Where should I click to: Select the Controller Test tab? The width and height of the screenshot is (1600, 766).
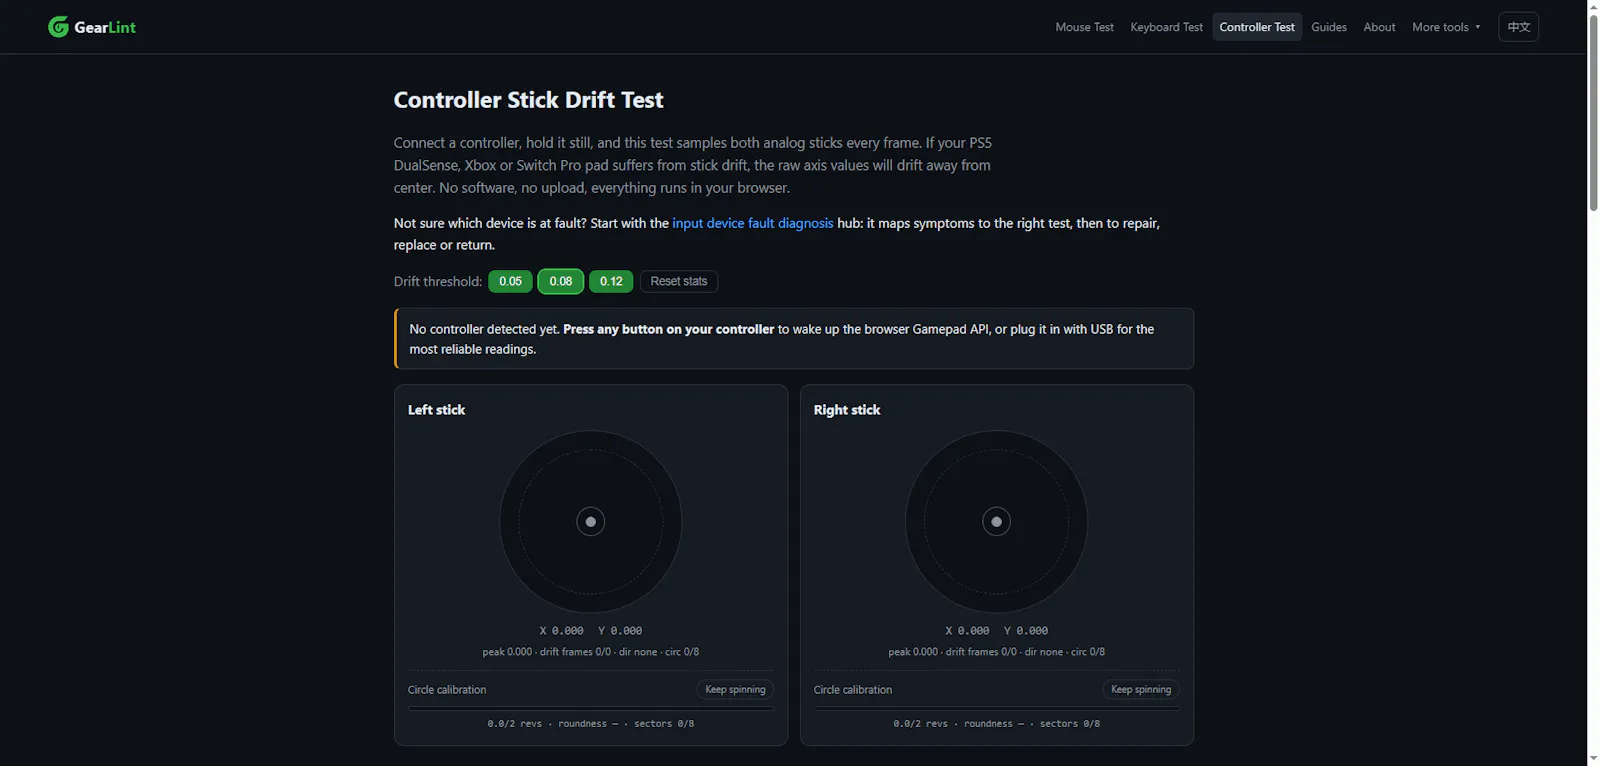click(1257, 27)
